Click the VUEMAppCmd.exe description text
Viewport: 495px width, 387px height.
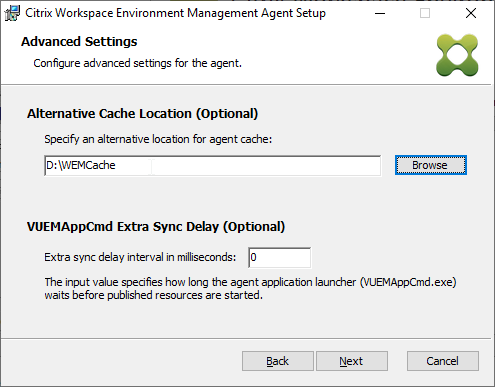(x=250, y=289)
